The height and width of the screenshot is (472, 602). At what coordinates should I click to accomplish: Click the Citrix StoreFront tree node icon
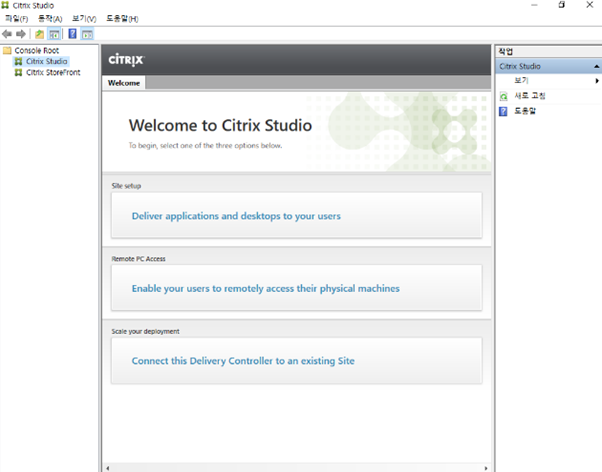pos(18,73)
